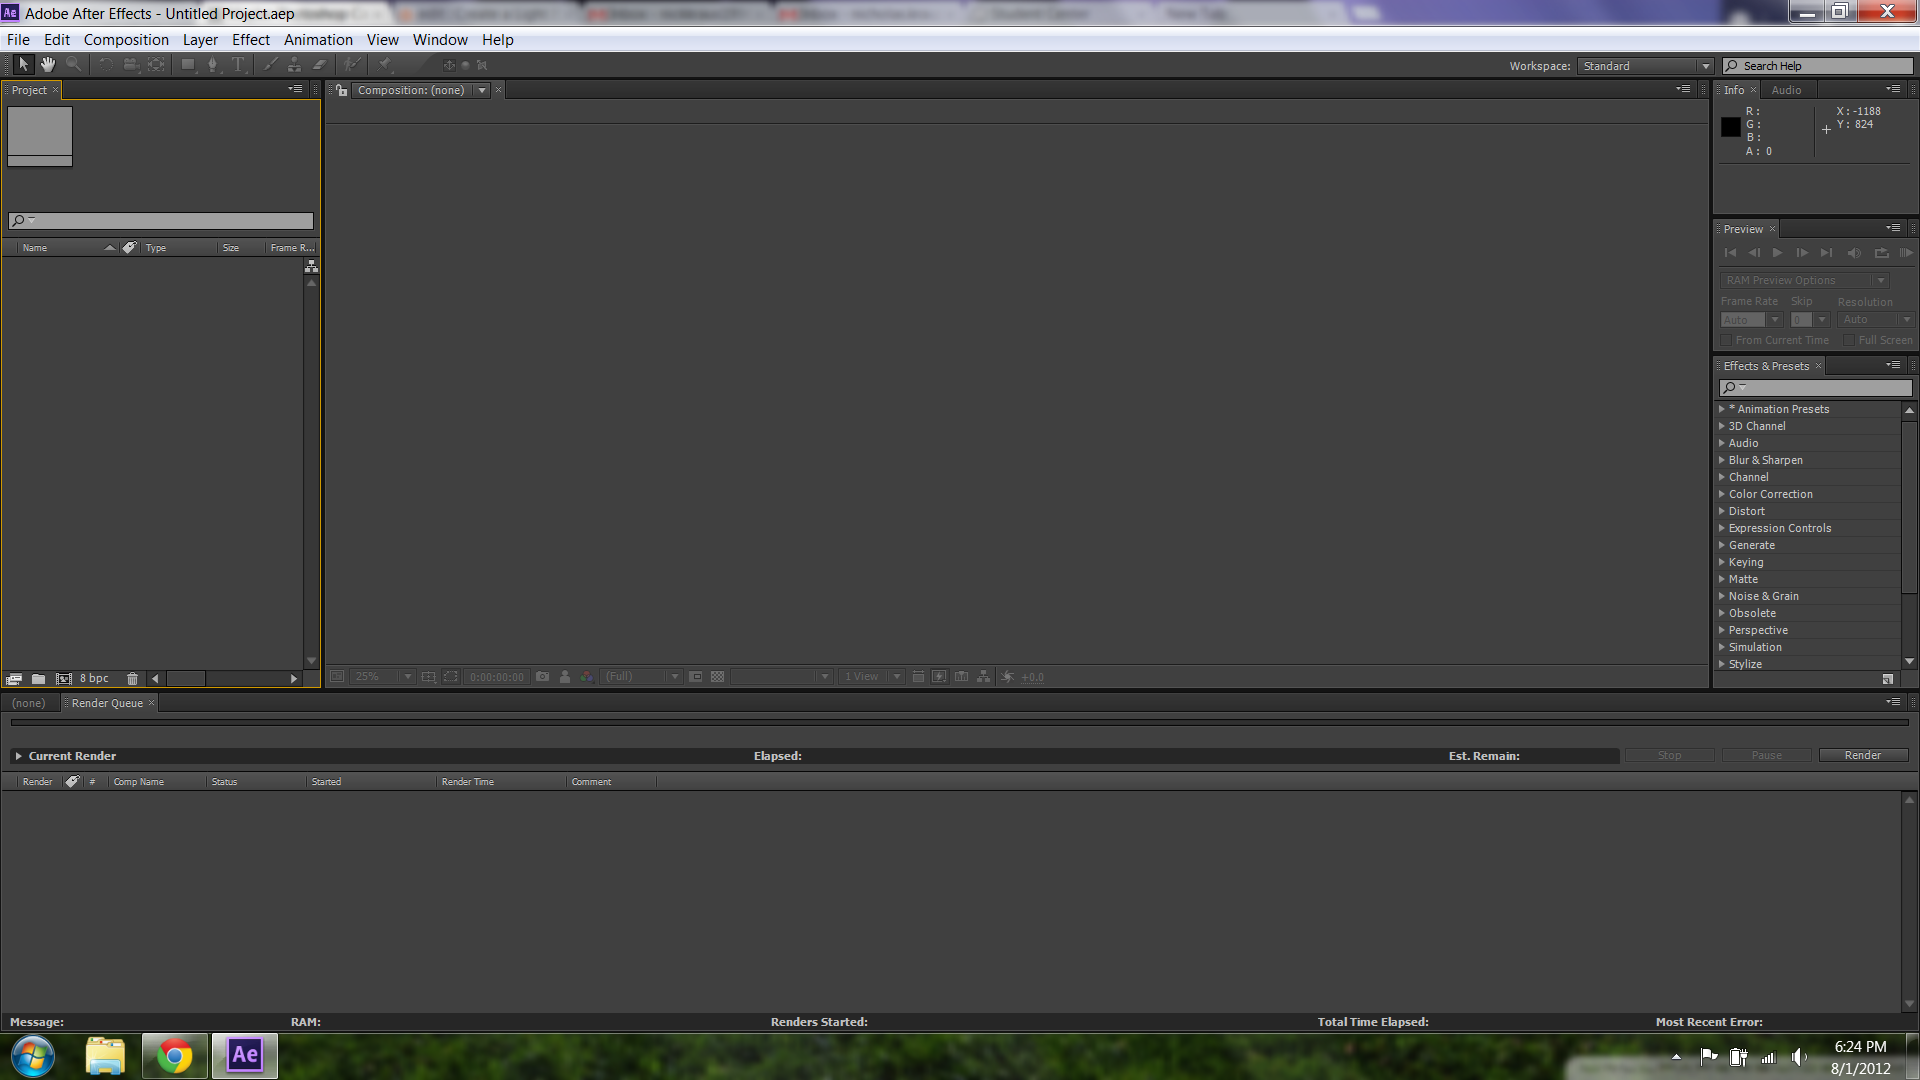Expand the Current Render details

[x=18, y=757]
